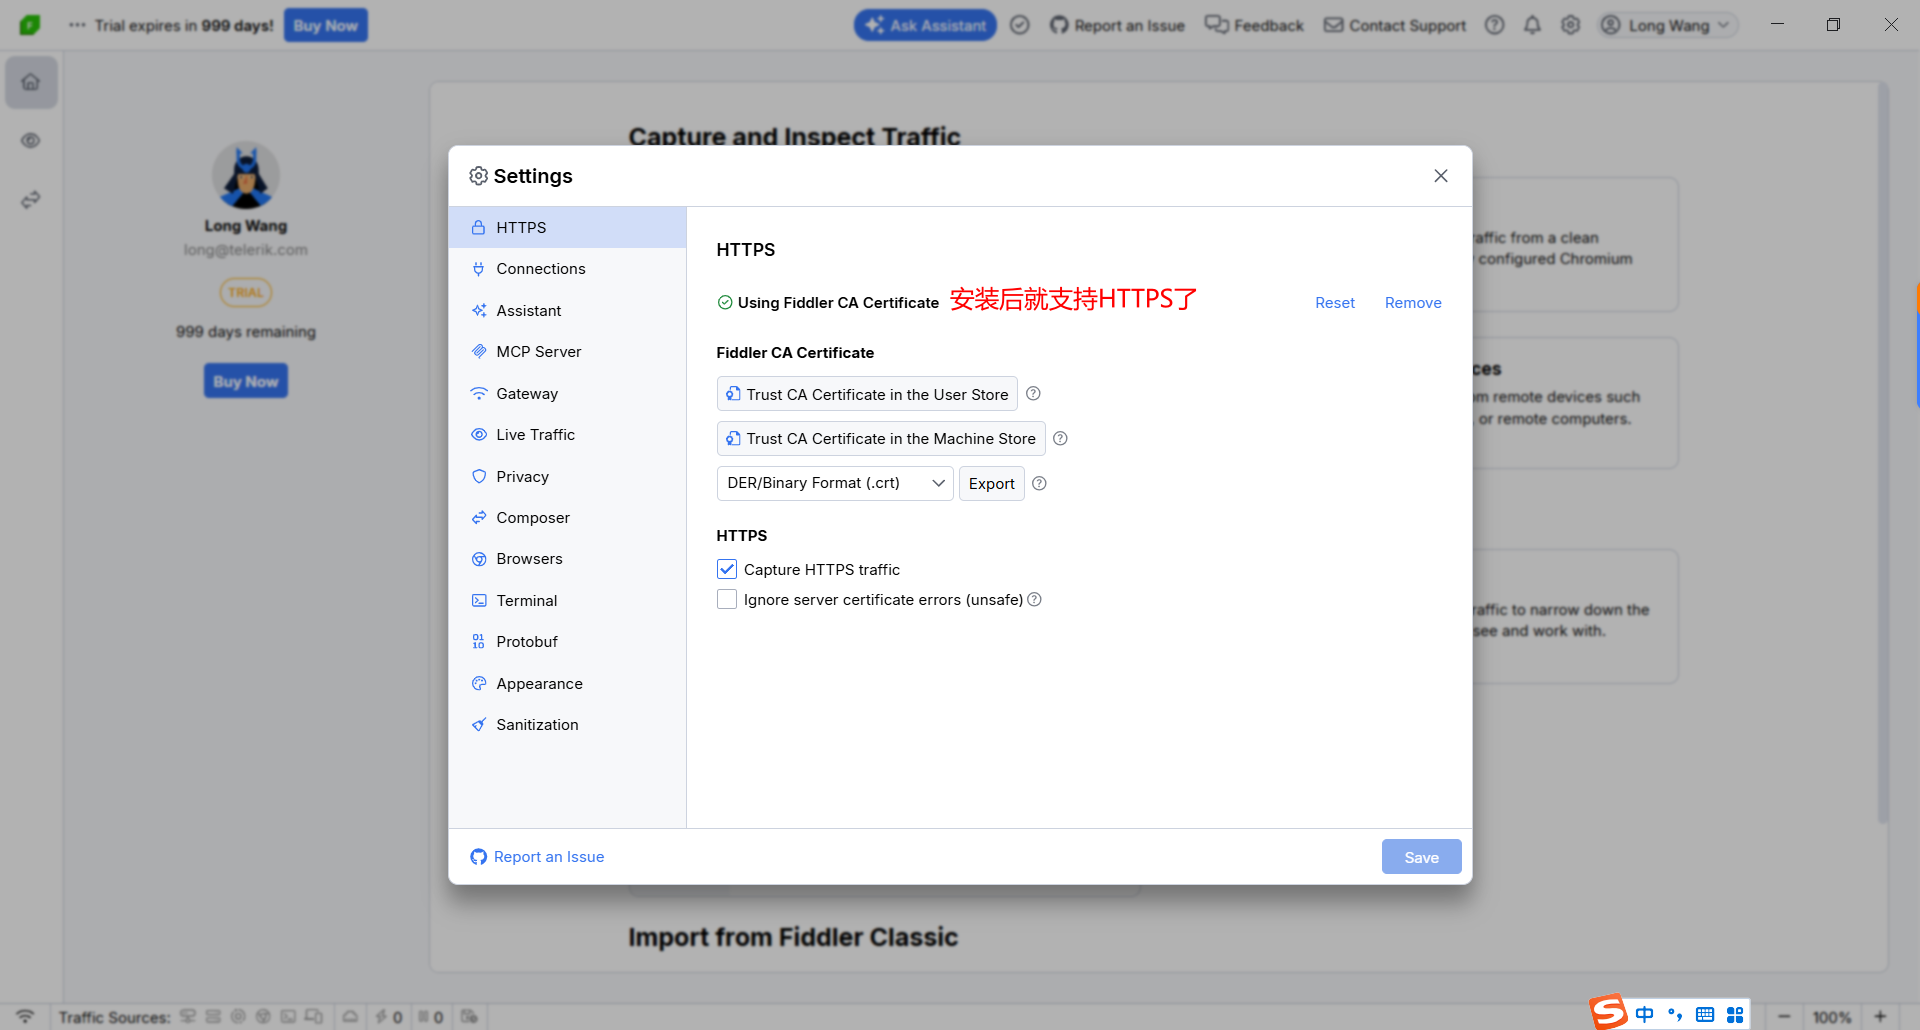Click the settings gear in top toolbar
The width and height of the screenshot is (1920, 1030).
[1570, 25]
